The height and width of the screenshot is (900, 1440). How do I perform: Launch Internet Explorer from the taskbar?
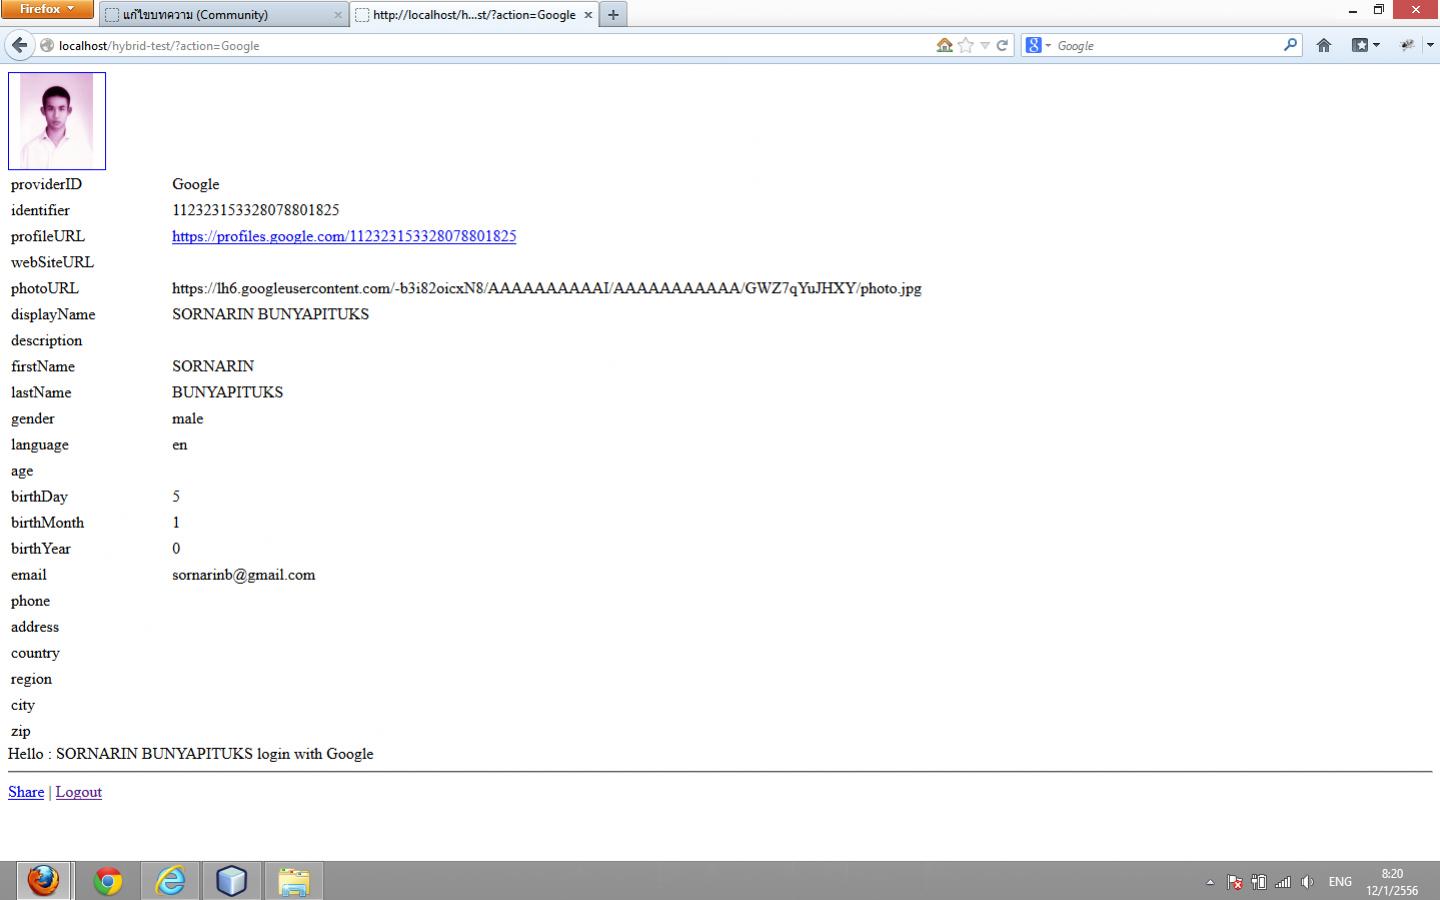[x=171, y=881]
